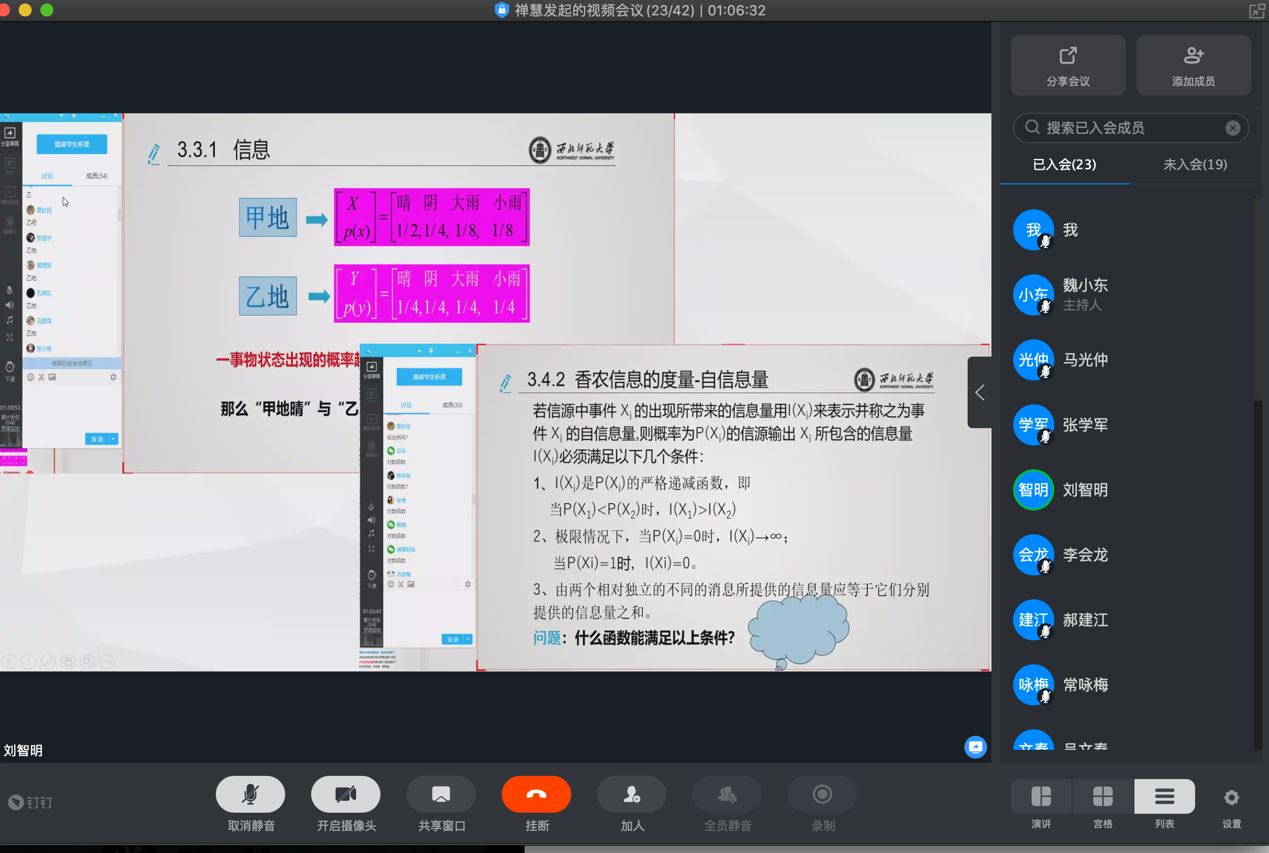The height and width of the screenshot is (853, 1269).
Task: Select 刘智明 in member list
Action: point(1126,490)
